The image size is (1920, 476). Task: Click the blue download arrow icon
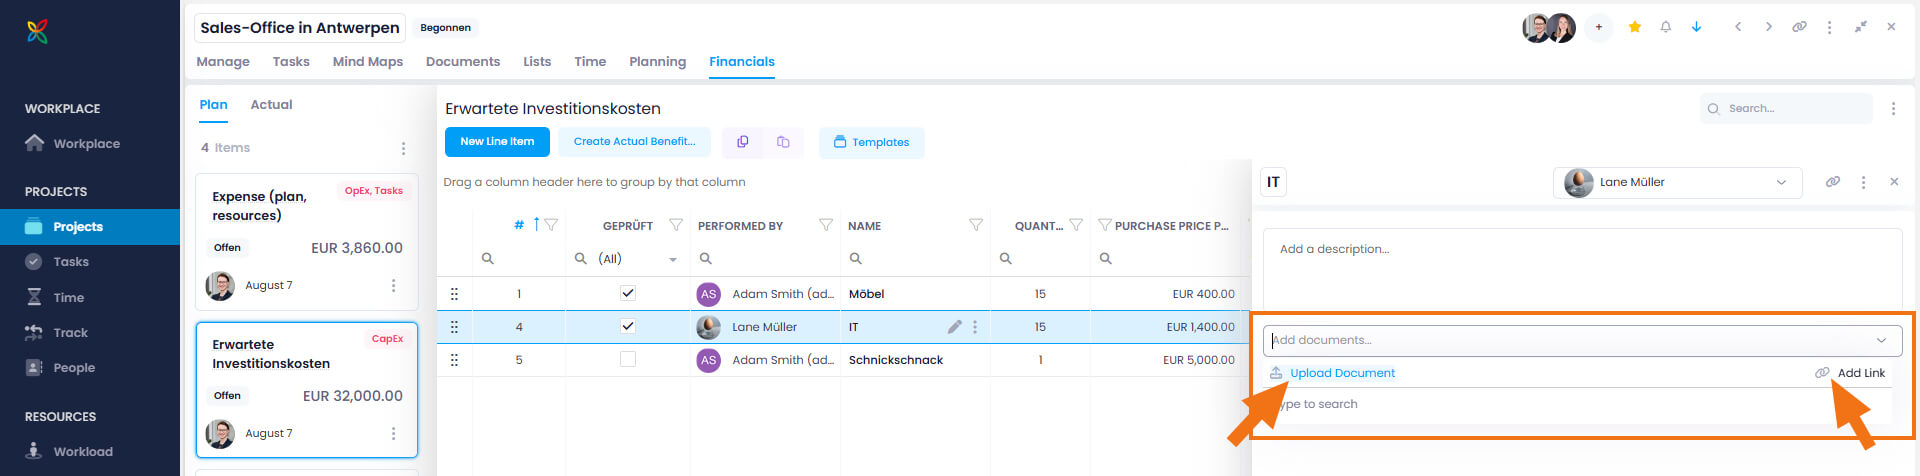[1696, 27]
